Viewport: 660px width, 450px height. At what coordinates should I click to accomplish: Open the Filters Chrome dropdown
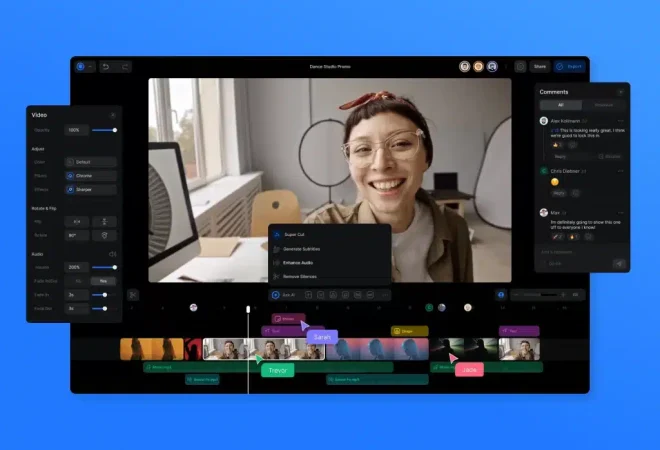[x=91, y=176]
